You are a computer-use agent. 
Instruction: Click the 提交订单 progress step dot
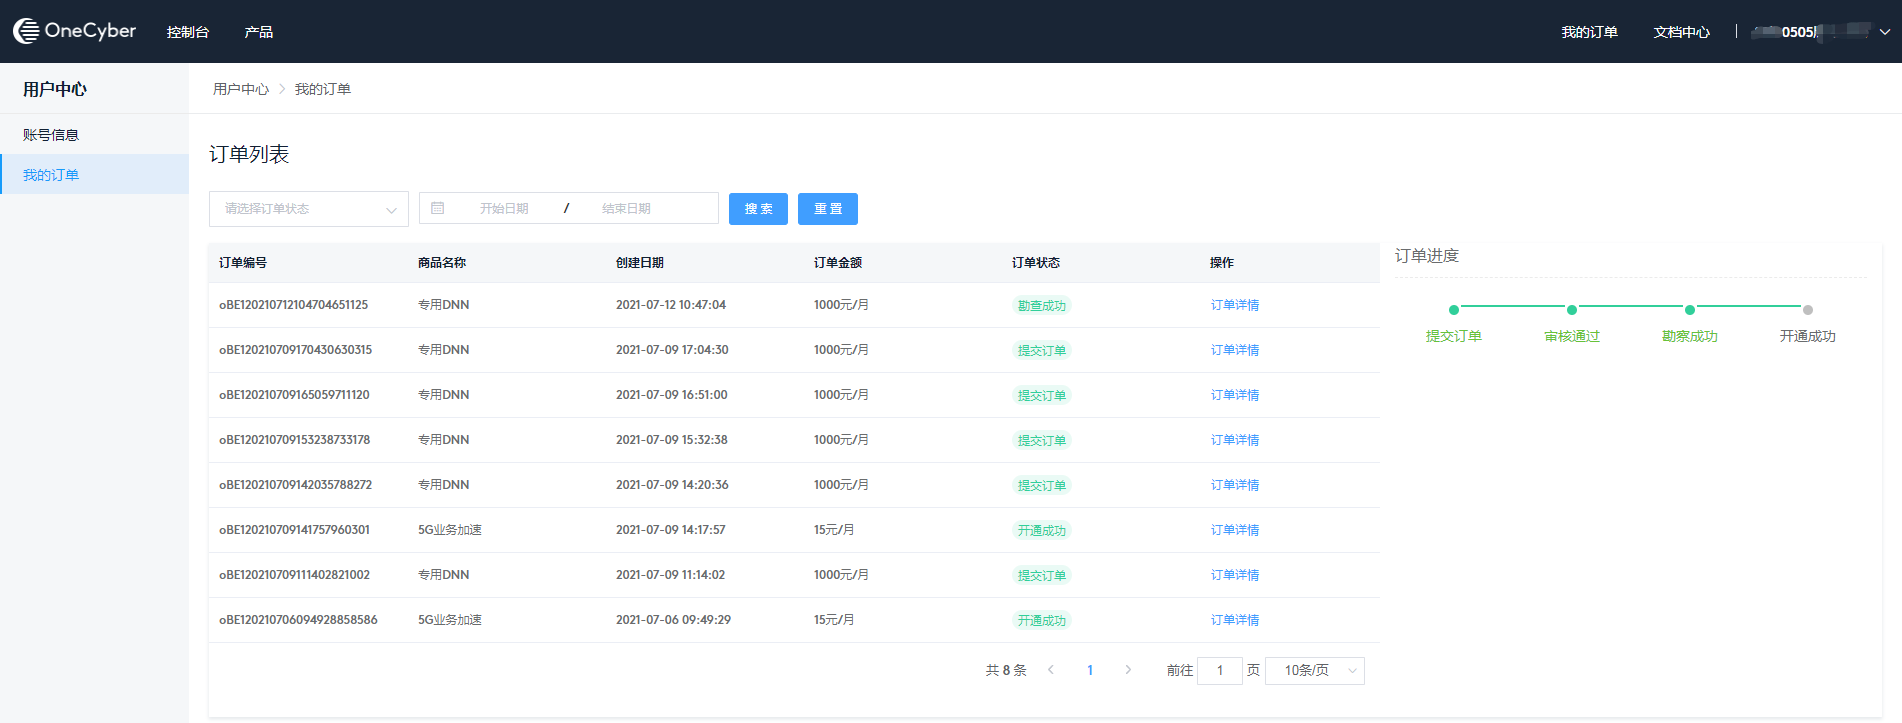pos(1453,310)
